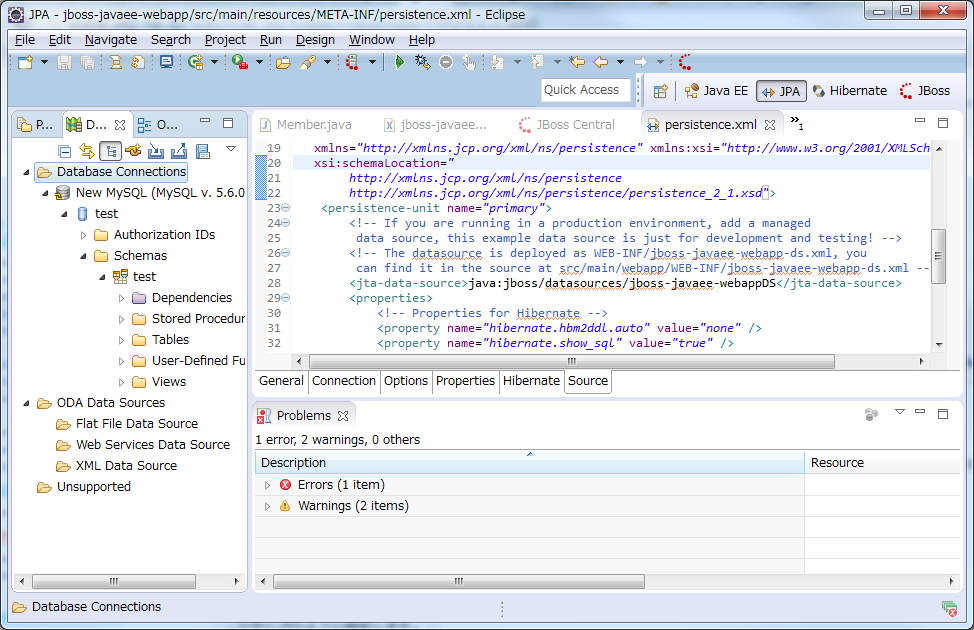Viewport: 974px width, 630px height.
Task: Open the Member.java editor tab
Action: (313, 125)
